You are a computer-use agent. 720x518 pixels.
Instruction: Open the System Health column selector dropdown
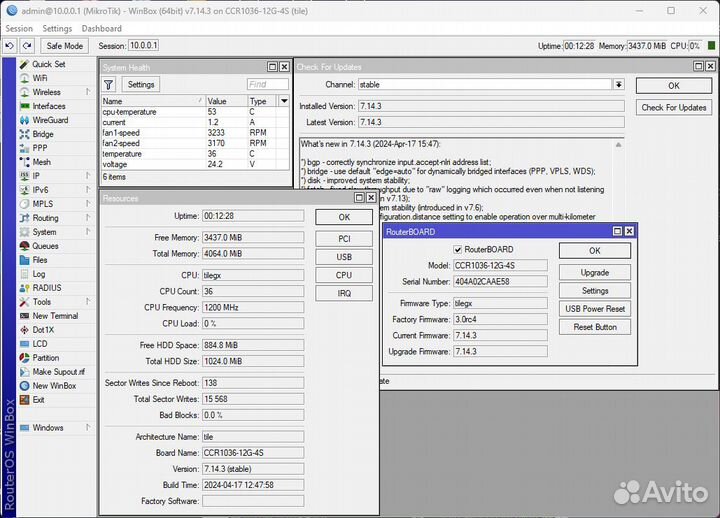(x=284, y=101)
